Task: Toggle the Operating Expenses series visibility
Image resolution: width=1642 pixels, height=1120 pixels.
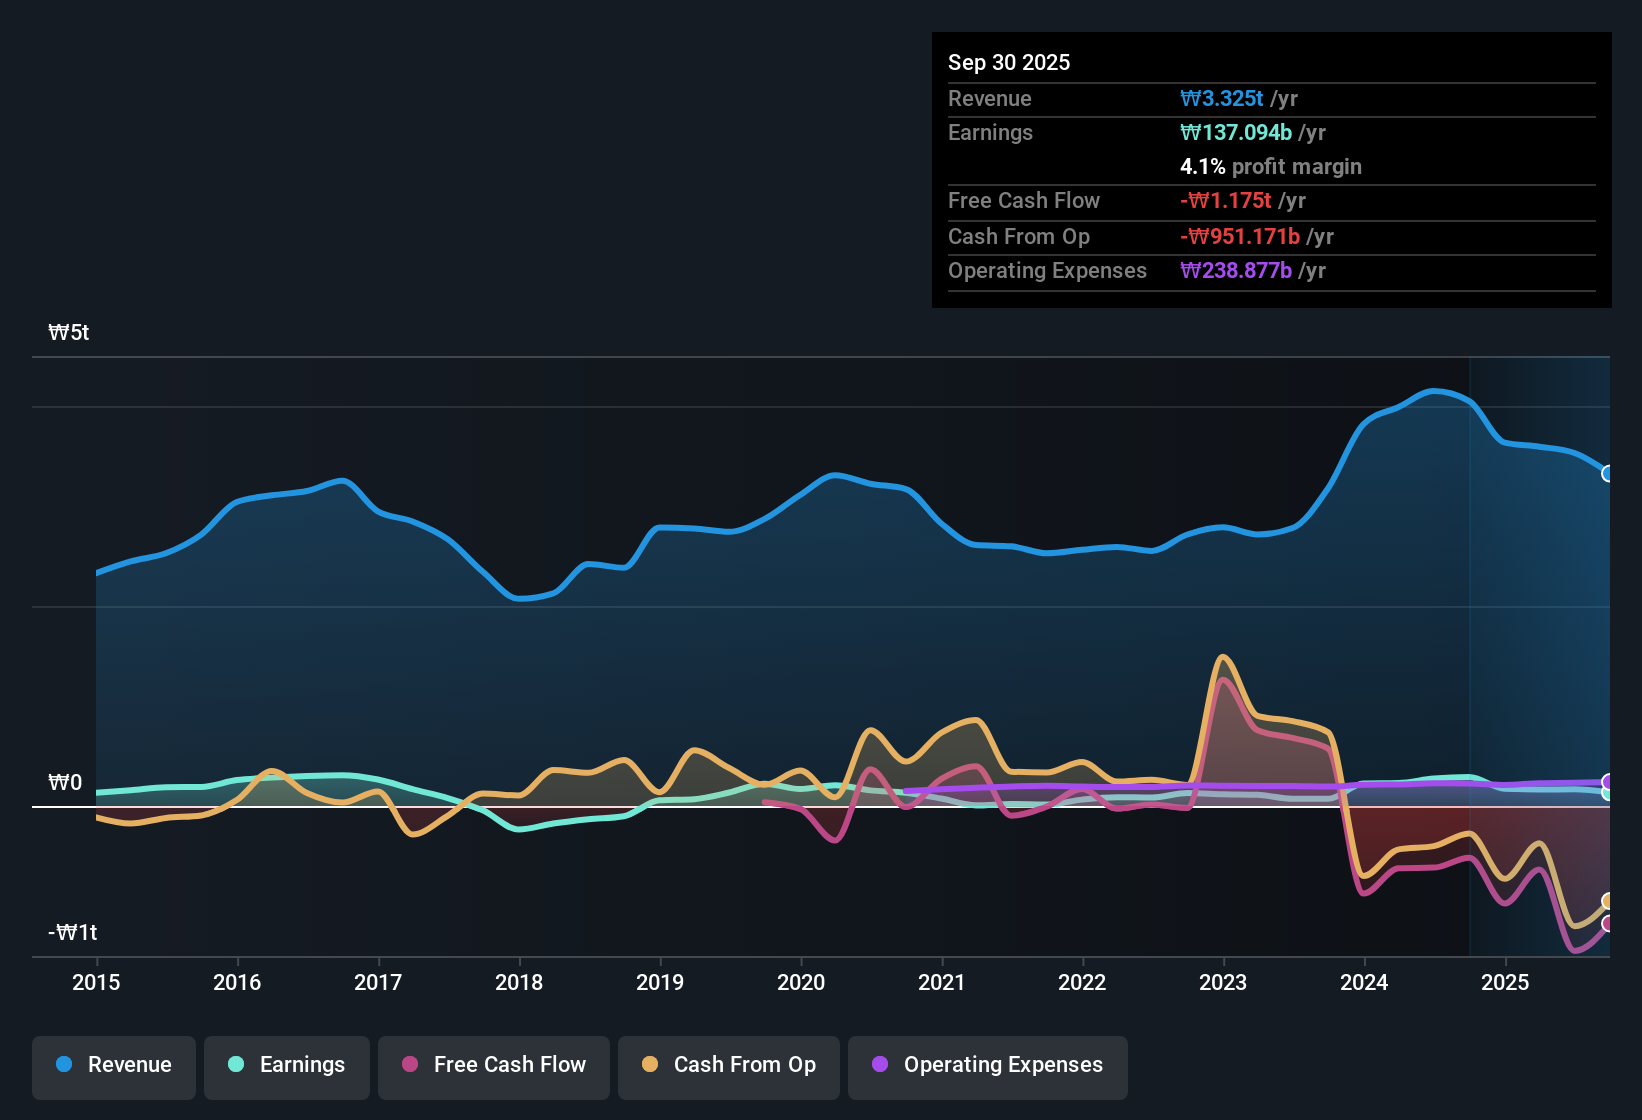Action: [987, 1065]
